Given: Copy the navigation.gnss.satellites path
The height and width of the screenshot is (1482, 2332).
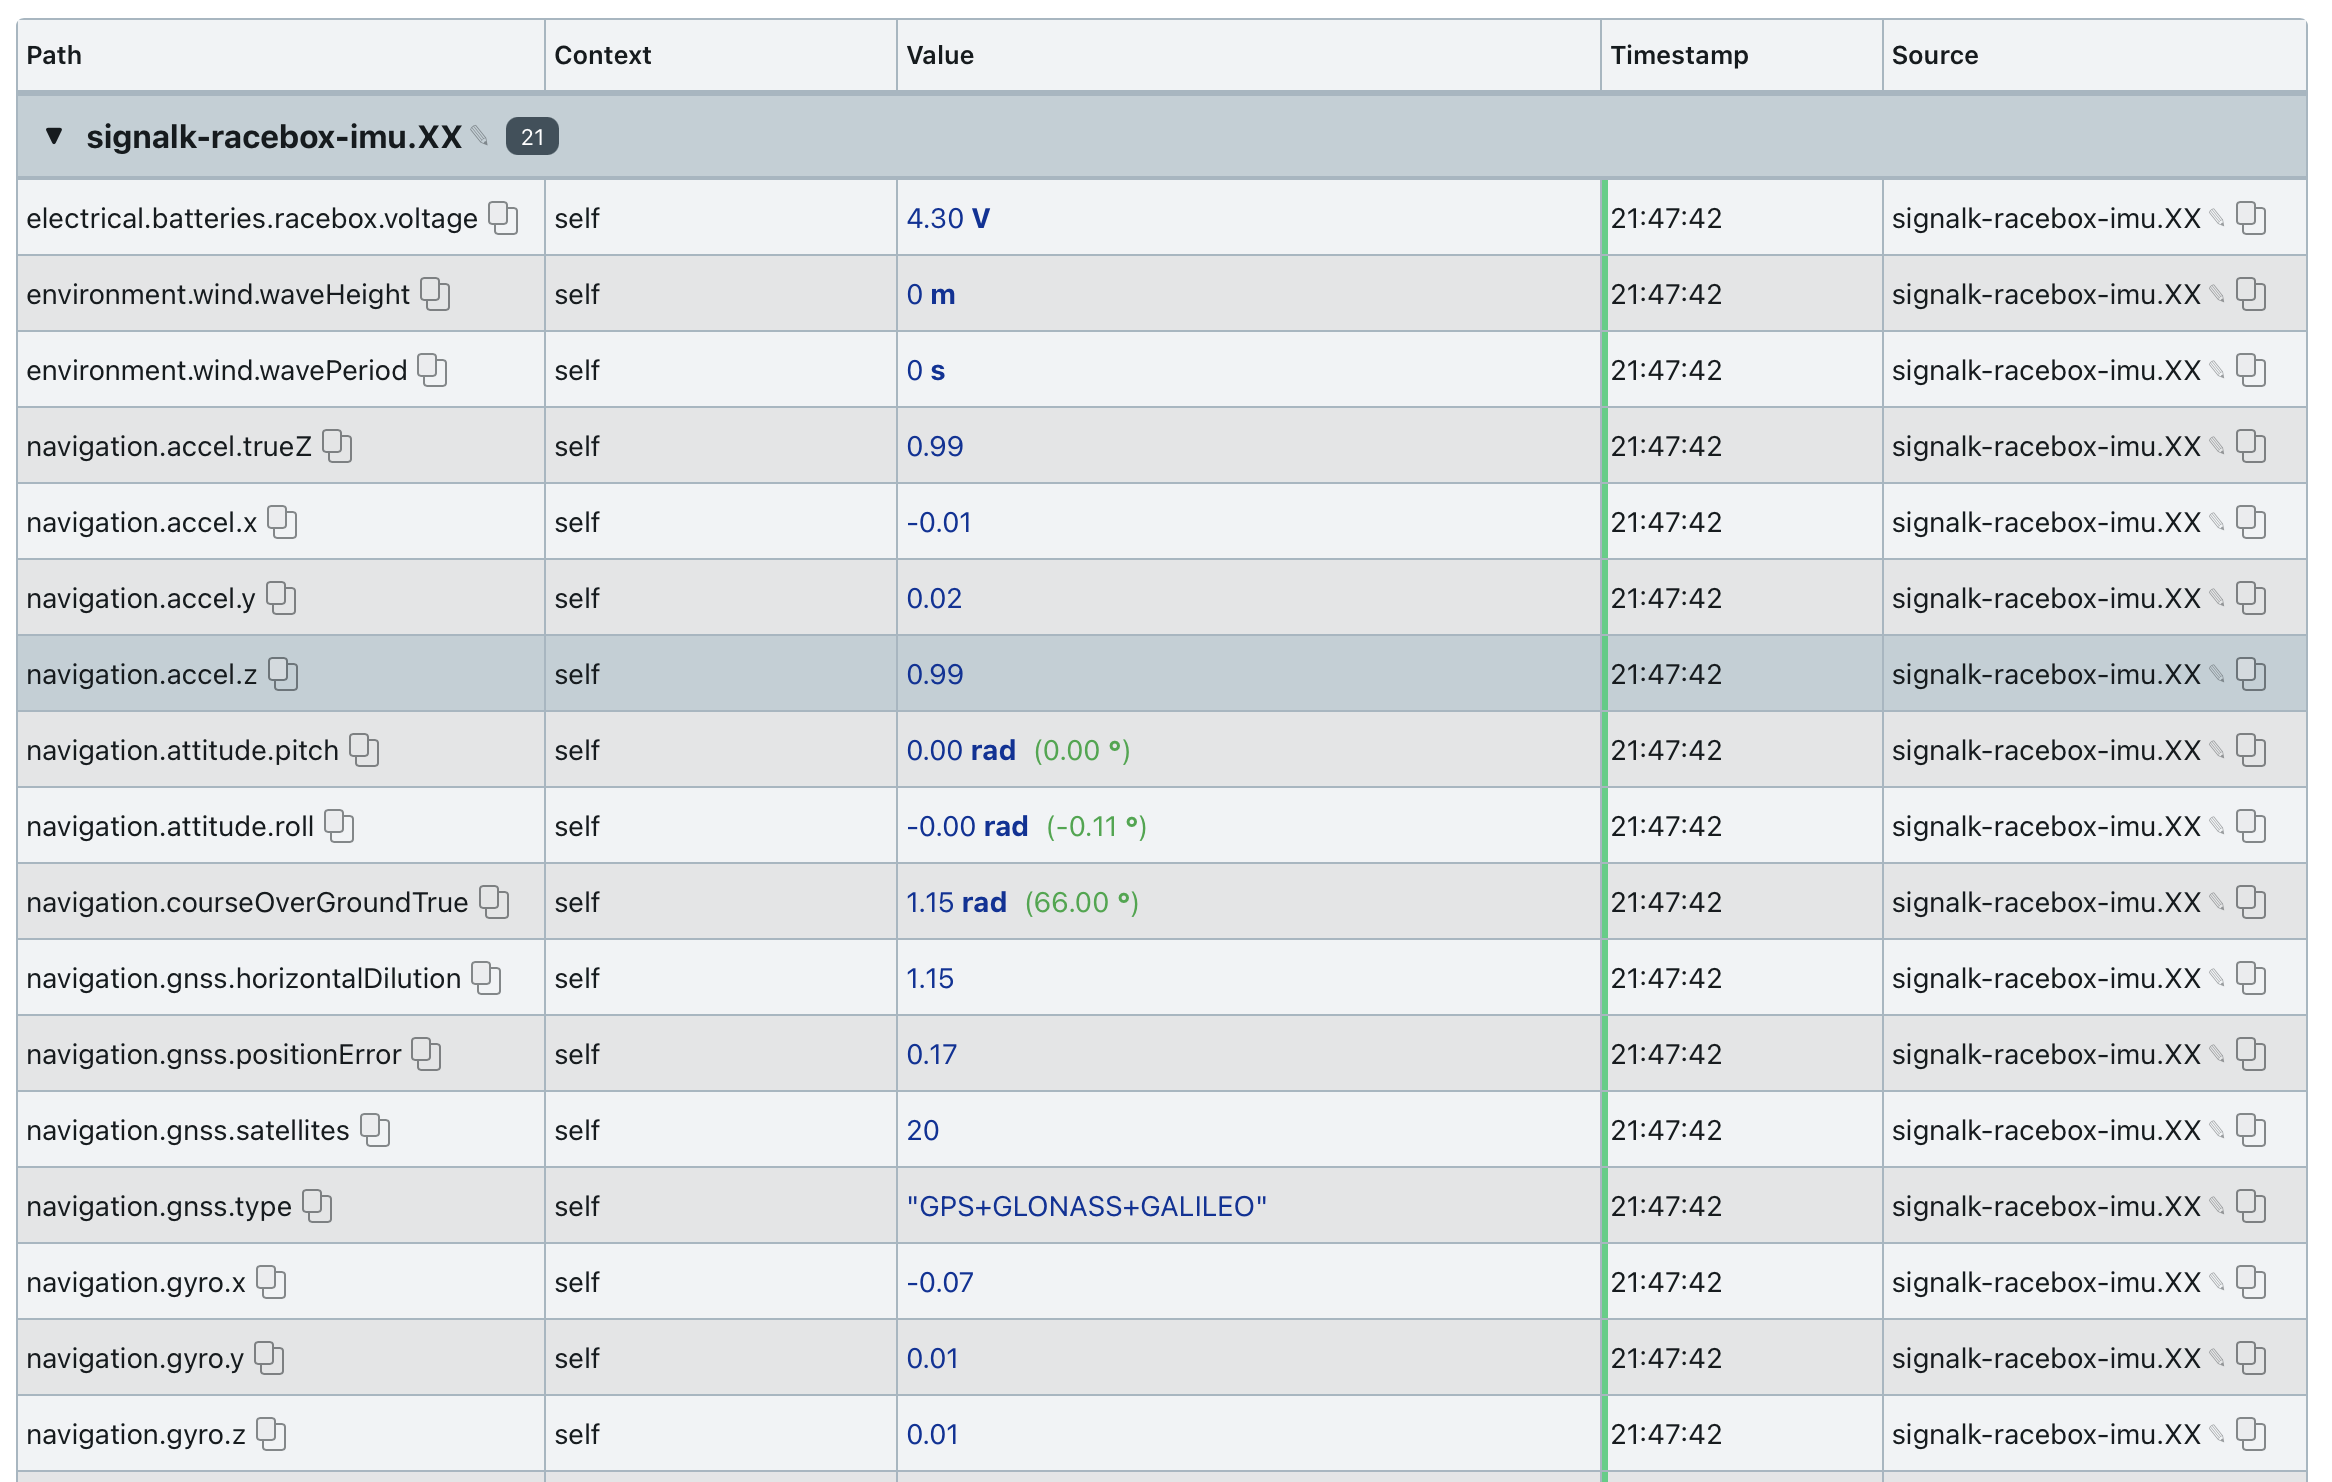Looking at the screenshot, I should pyautogui.click(x=375, y=1130).
